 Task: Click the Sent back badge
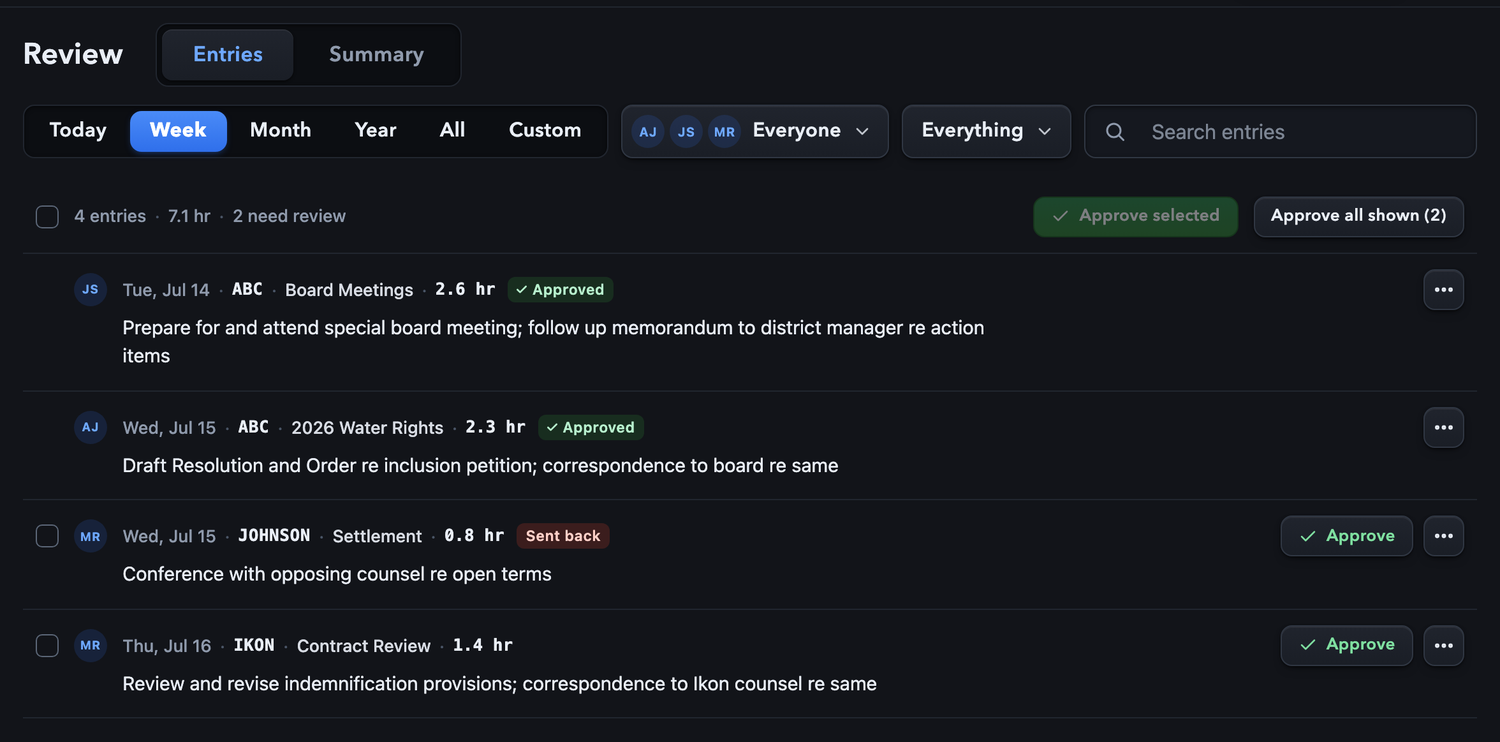(x=563, y=536)
